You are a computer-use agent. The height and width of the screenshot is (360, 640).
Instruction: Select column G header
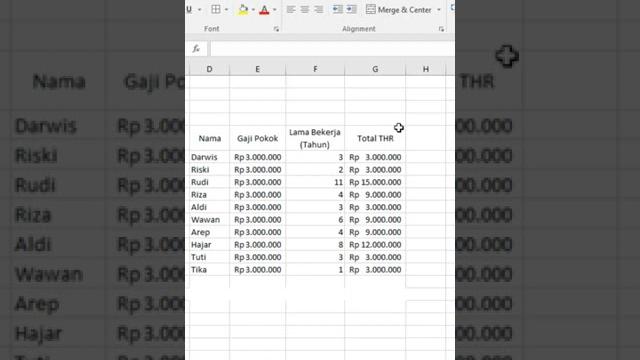(375, 69)
